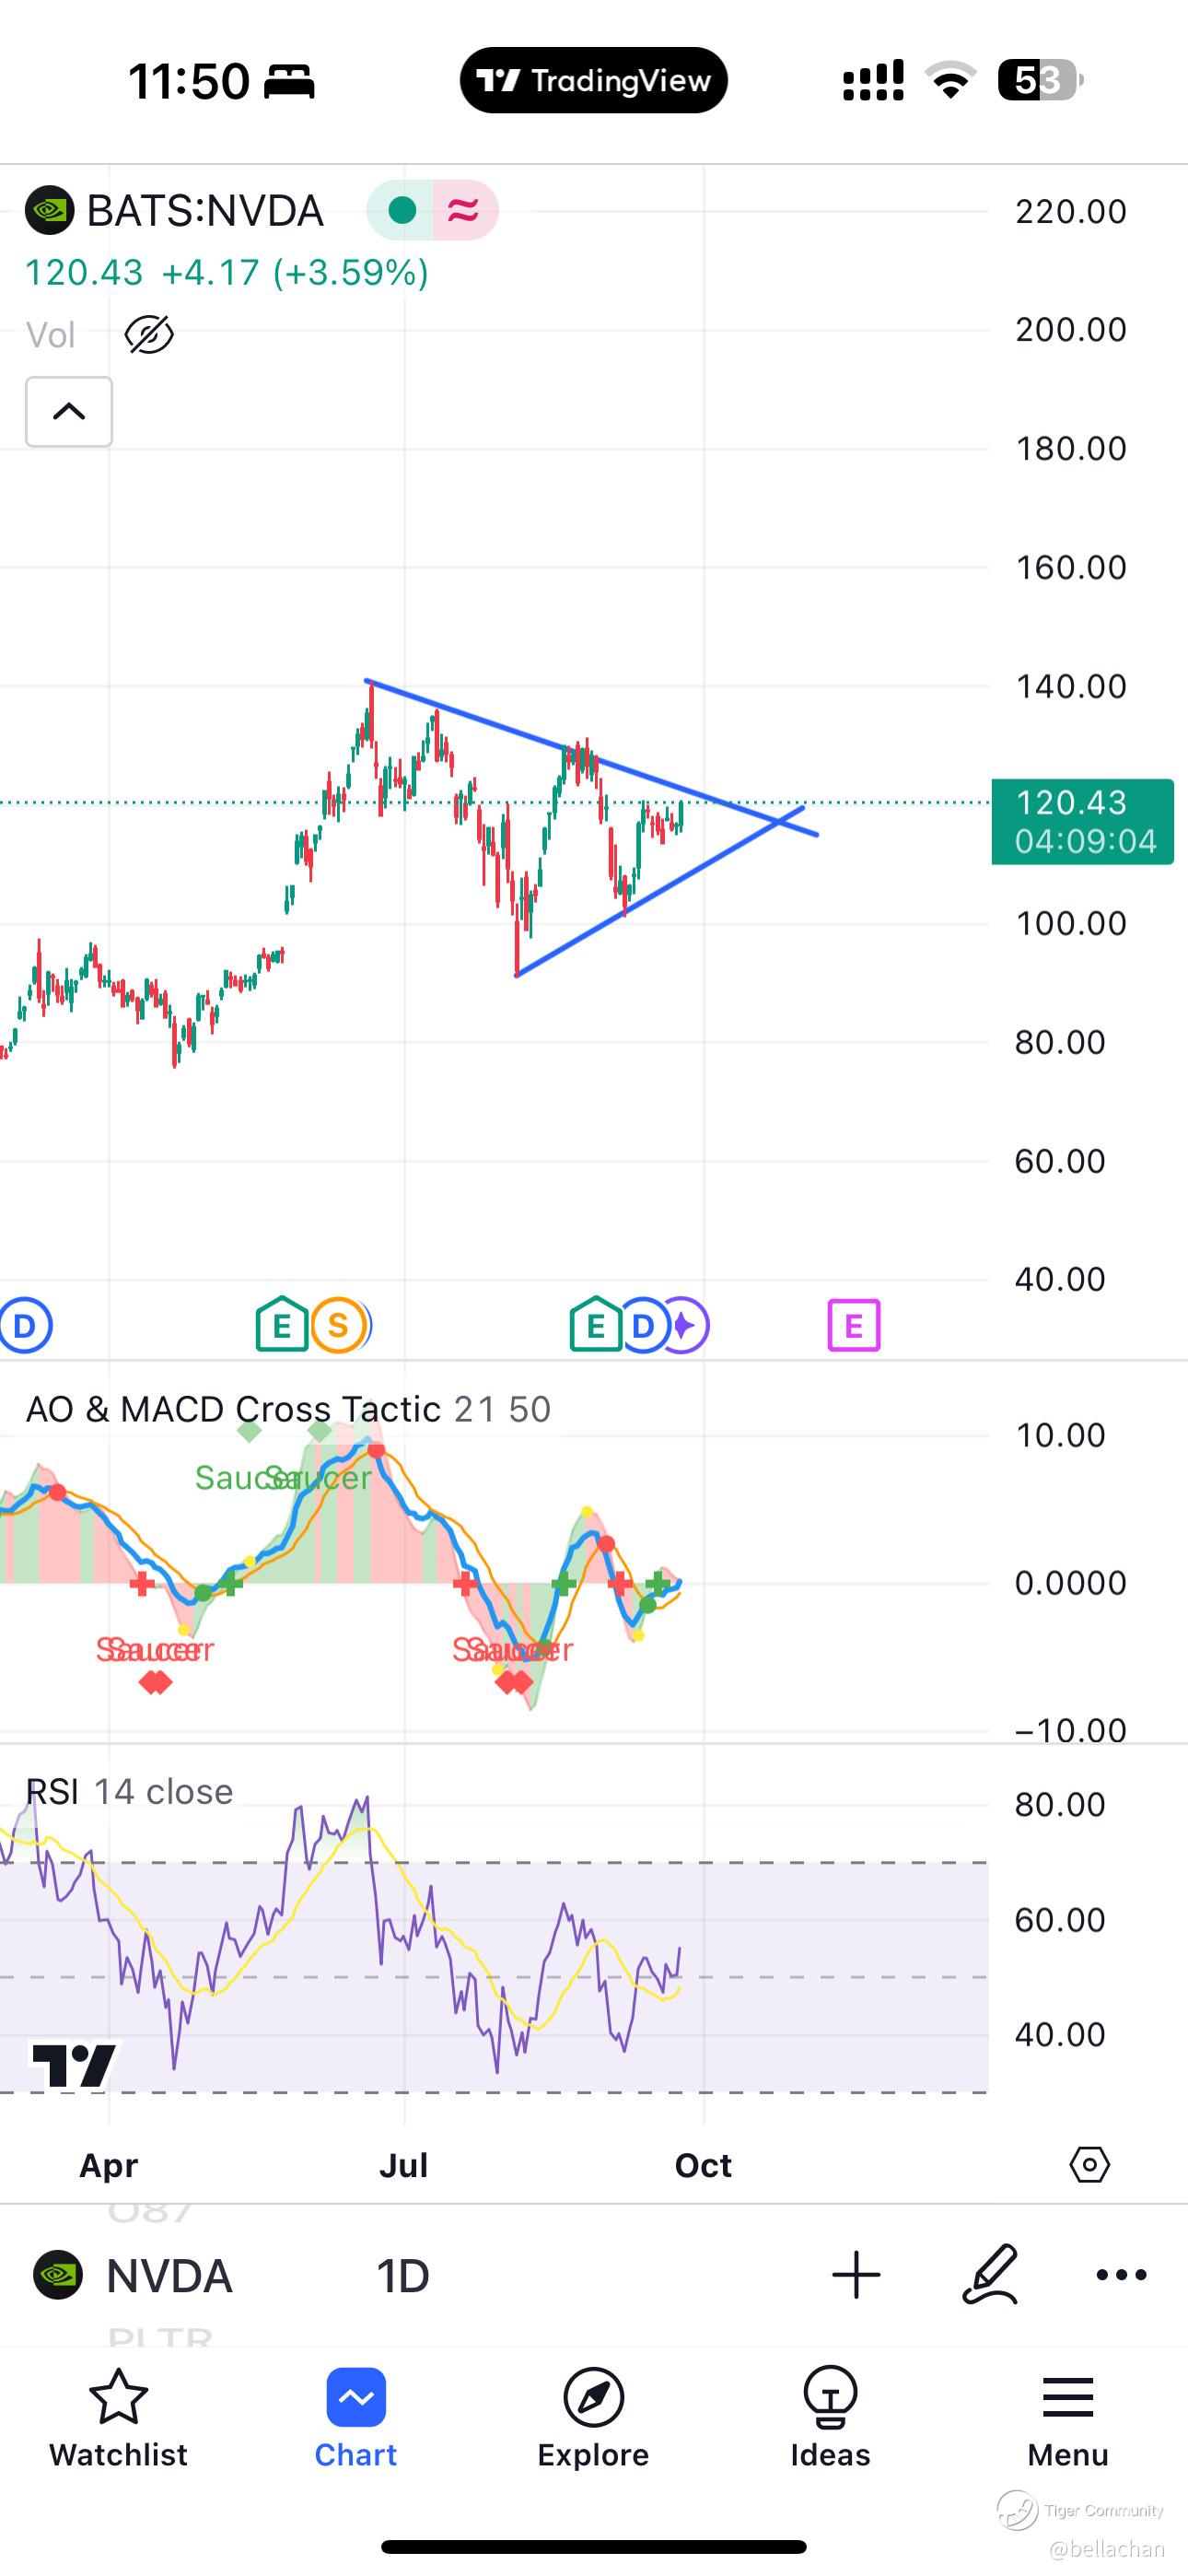Image resolution: width=1188 pixels, height=2576 pixels.
Task: Open chart settings hexagon icon
Action: pyautogui.click(x=1089, y=2165)
